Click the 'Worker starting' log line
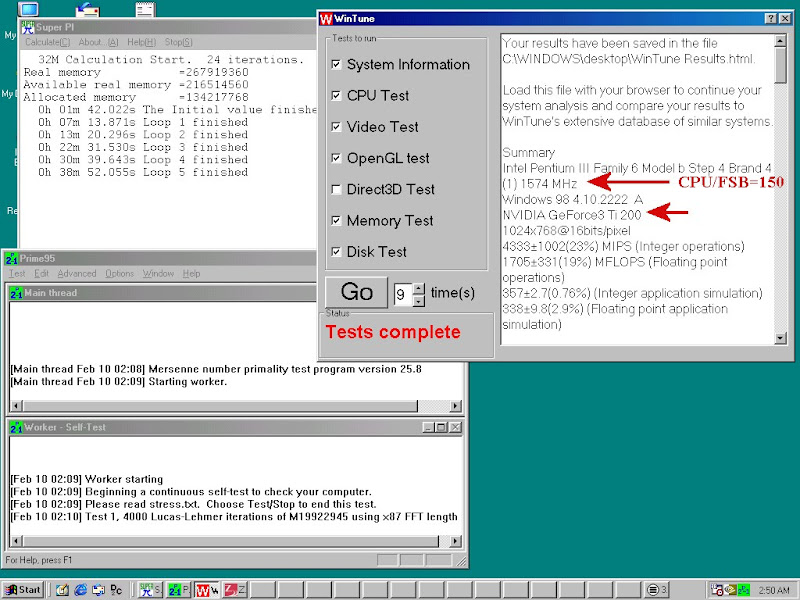This screenshot has height=600, width=800. point(87,479)
